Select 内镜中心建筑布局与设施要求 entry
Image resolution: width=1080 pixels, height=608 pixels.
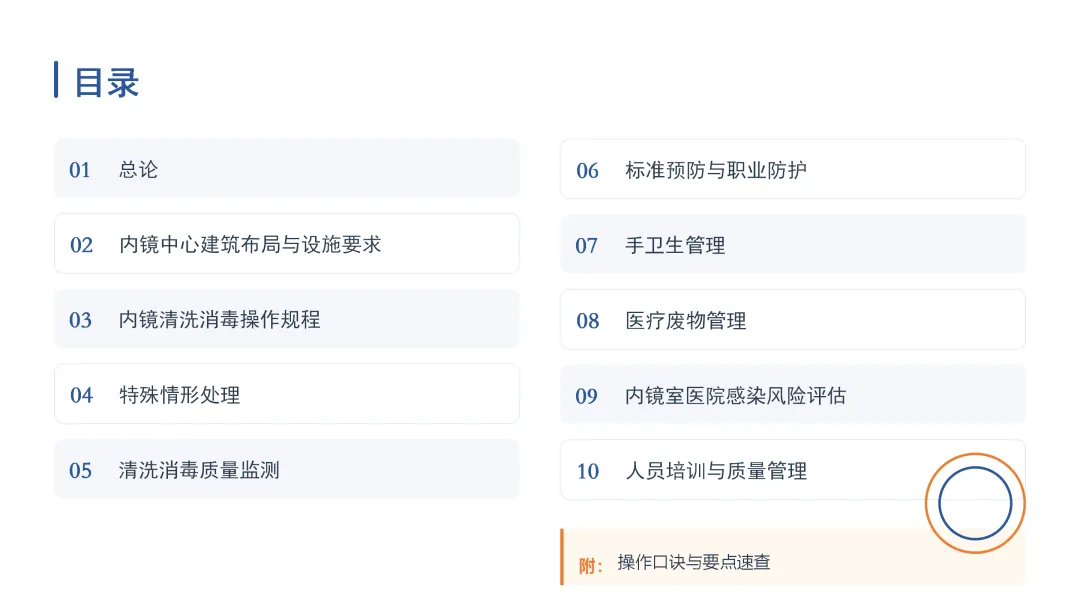[x=287, y=244]
